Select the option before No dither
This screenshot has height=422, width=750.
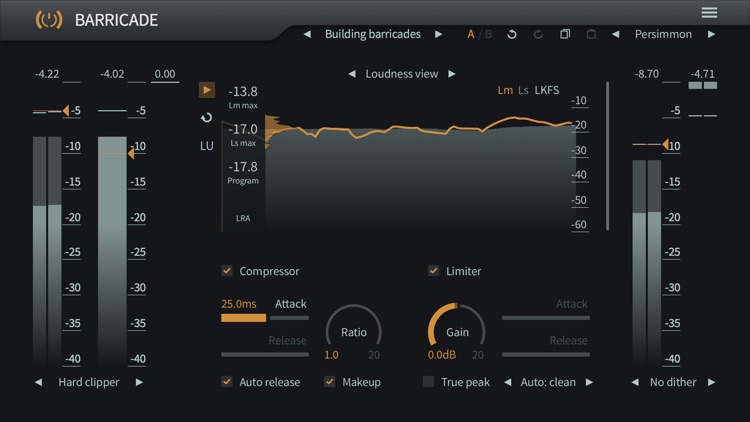635,382
